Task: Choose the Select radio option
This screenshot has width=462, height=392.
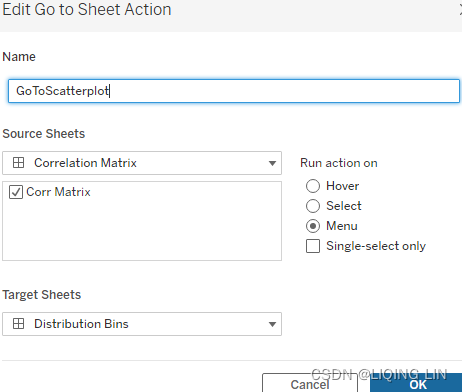Action: pos(313,206)
